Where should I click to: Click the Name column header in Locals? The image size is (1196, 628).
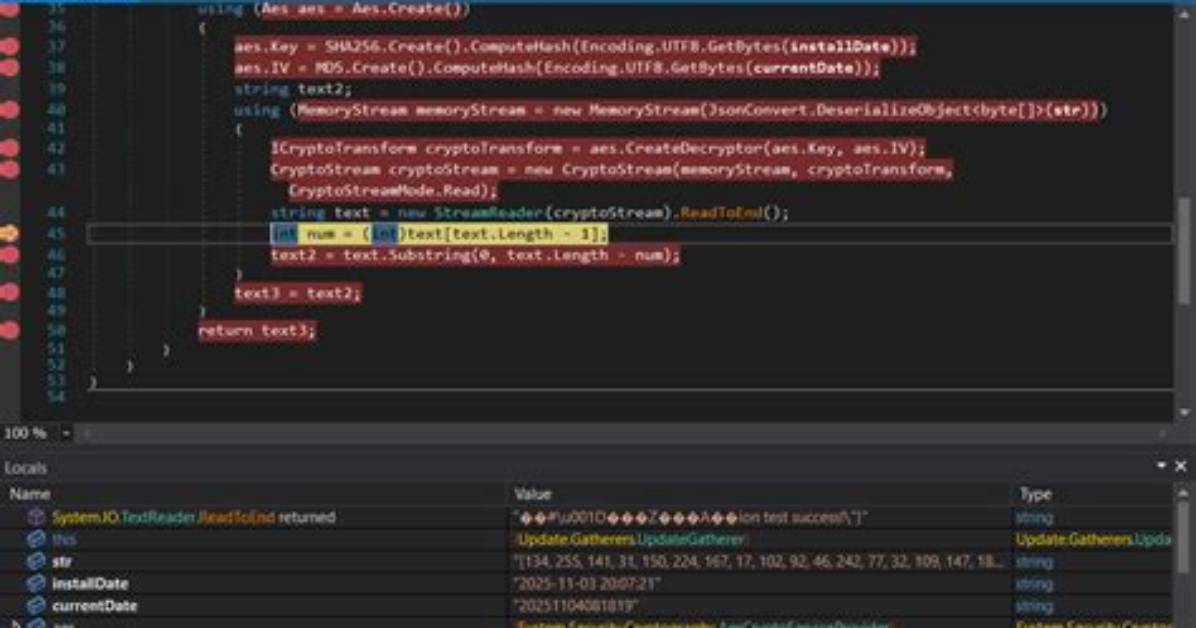coord(30,494)
